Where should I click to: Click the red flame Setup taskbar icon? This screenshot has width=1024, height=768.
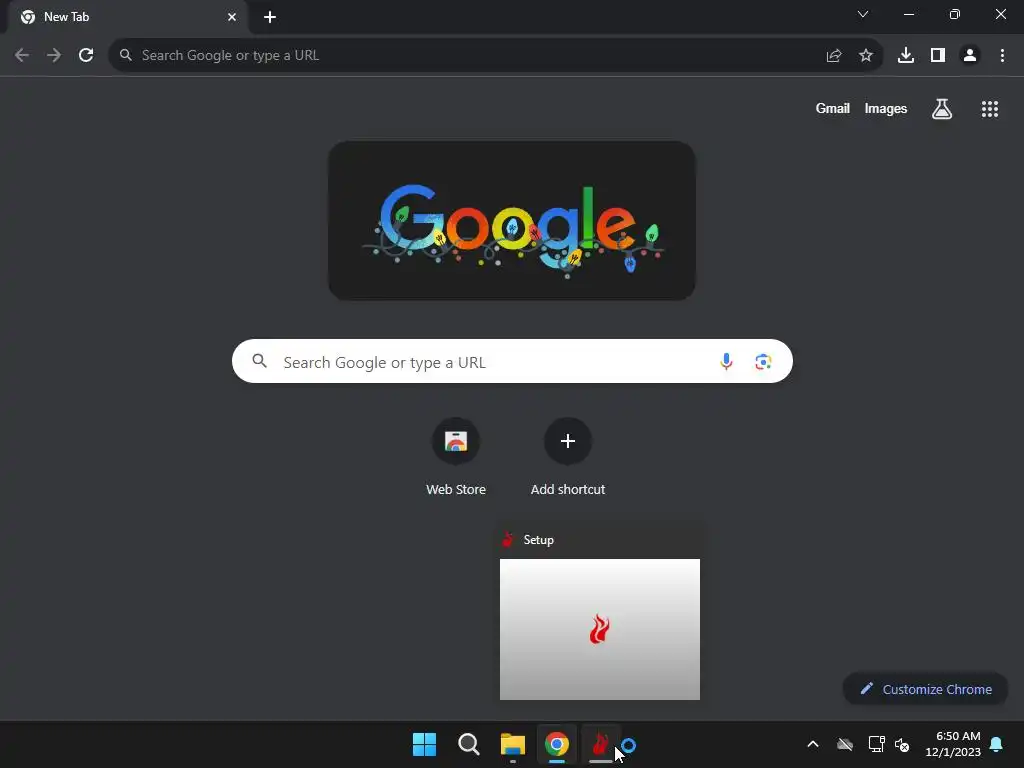tap(600, 744)
